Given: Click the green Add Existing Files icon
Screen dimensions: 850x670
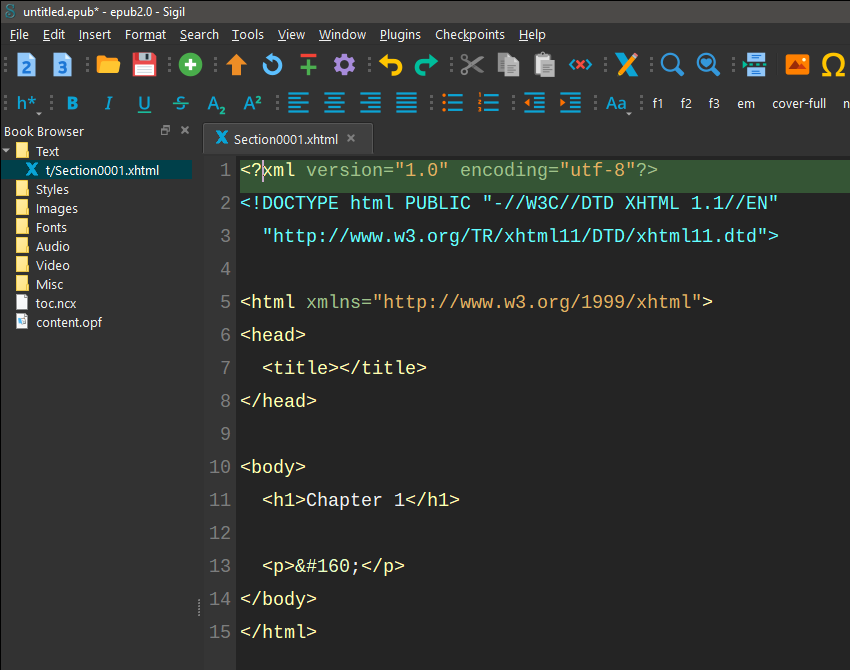Looking at the screenshot, I should pos(190,65).
